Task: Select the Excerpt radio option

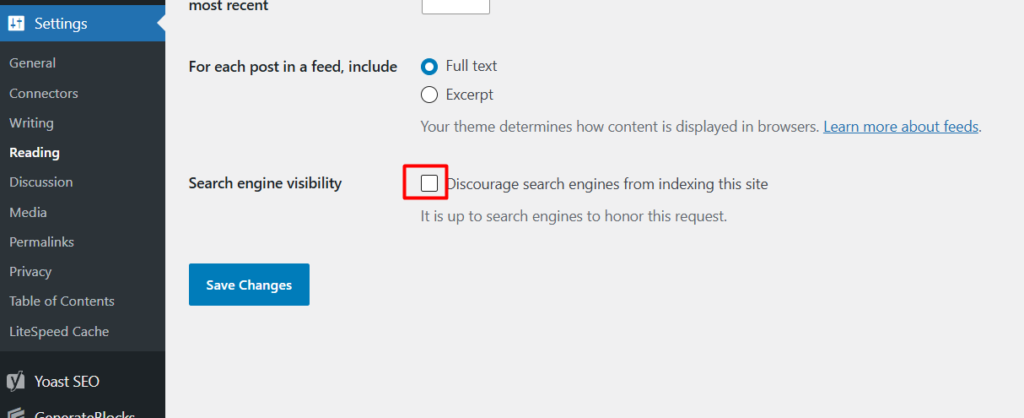Action: coord(429,95)
